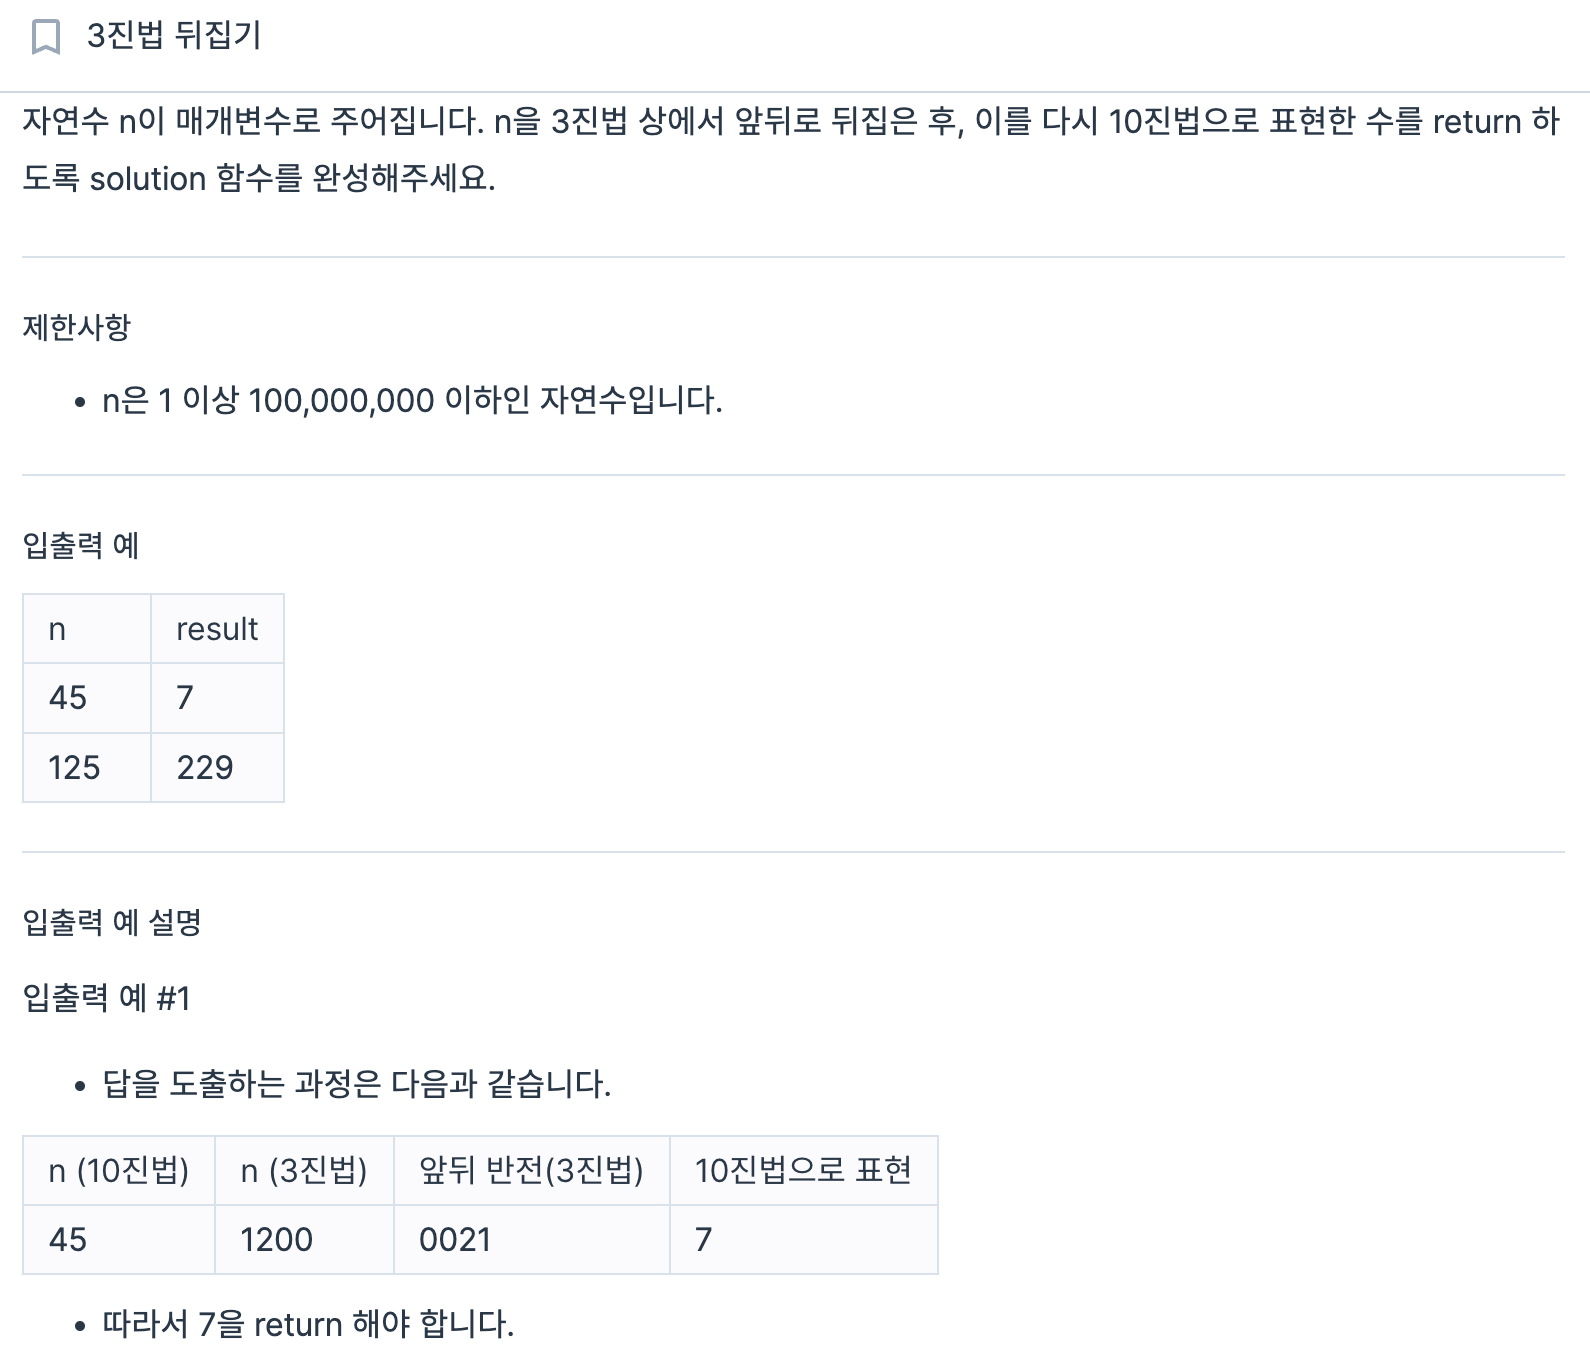Click the 입출력 예 heading
The width and height of the screenshot is (1590, 1366).
[x=81, y=545]
